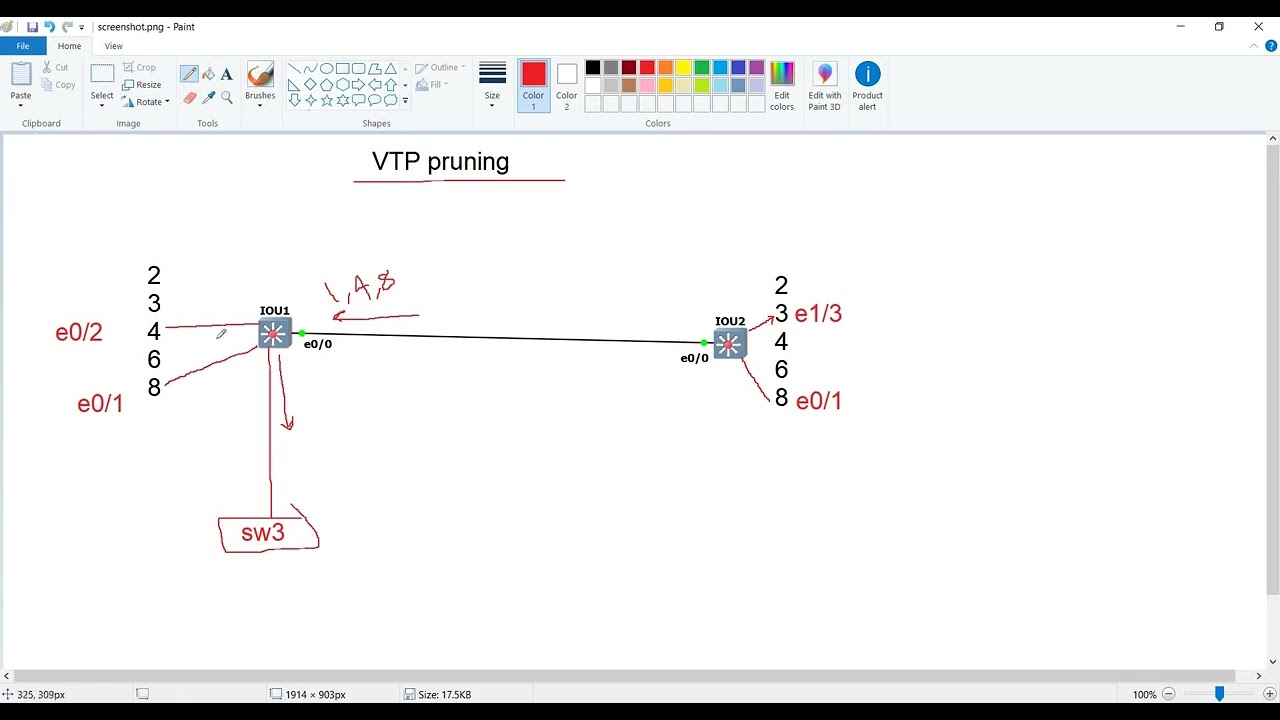Screen dimensions: 1280x720
Task: Click the vertical scrollbar of the canvas
Action: pos(1272,370)
